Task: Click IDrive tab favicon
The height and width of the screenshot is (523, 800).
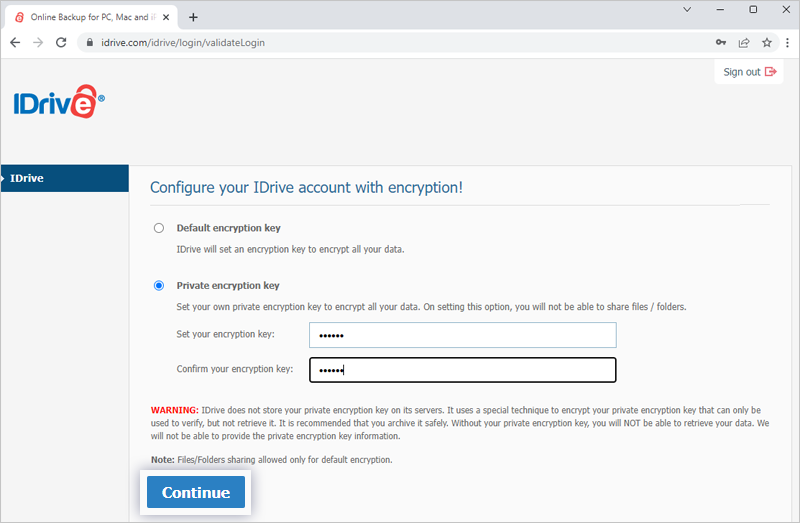Action: [x=19, y=17]
